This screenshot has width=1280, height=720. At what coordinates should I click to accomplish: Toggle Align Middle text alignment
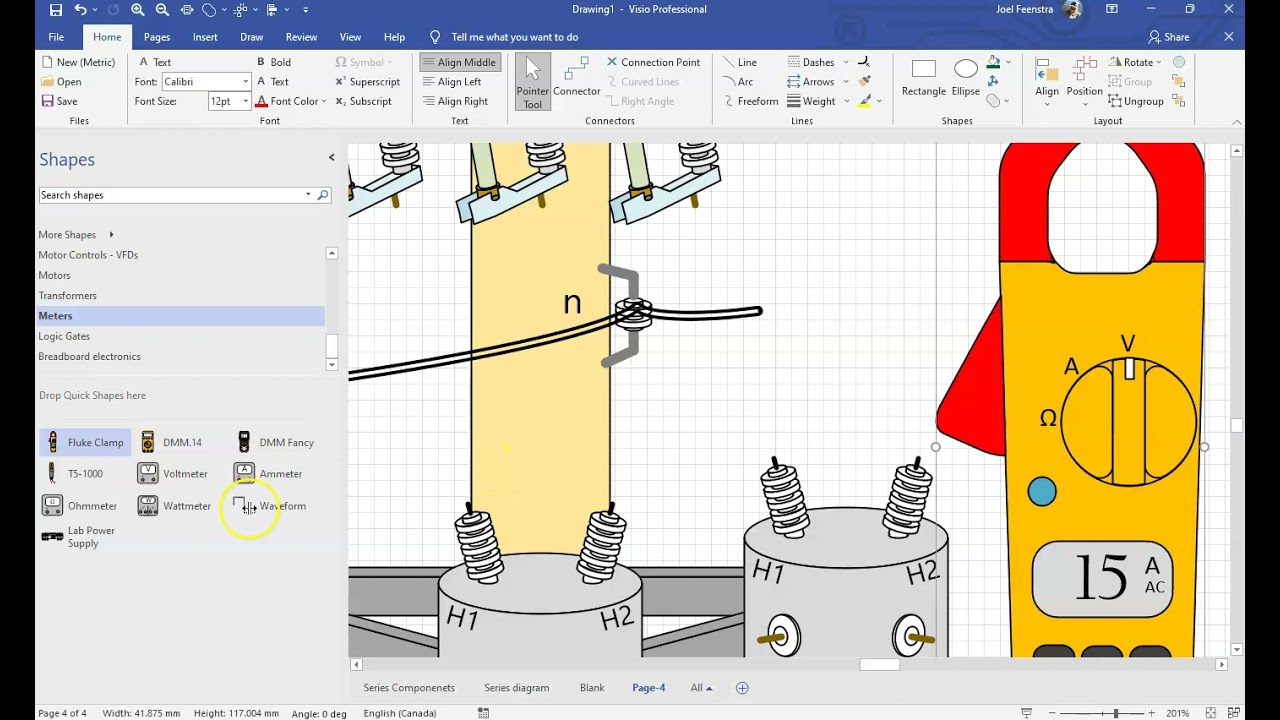pos(459,62)
